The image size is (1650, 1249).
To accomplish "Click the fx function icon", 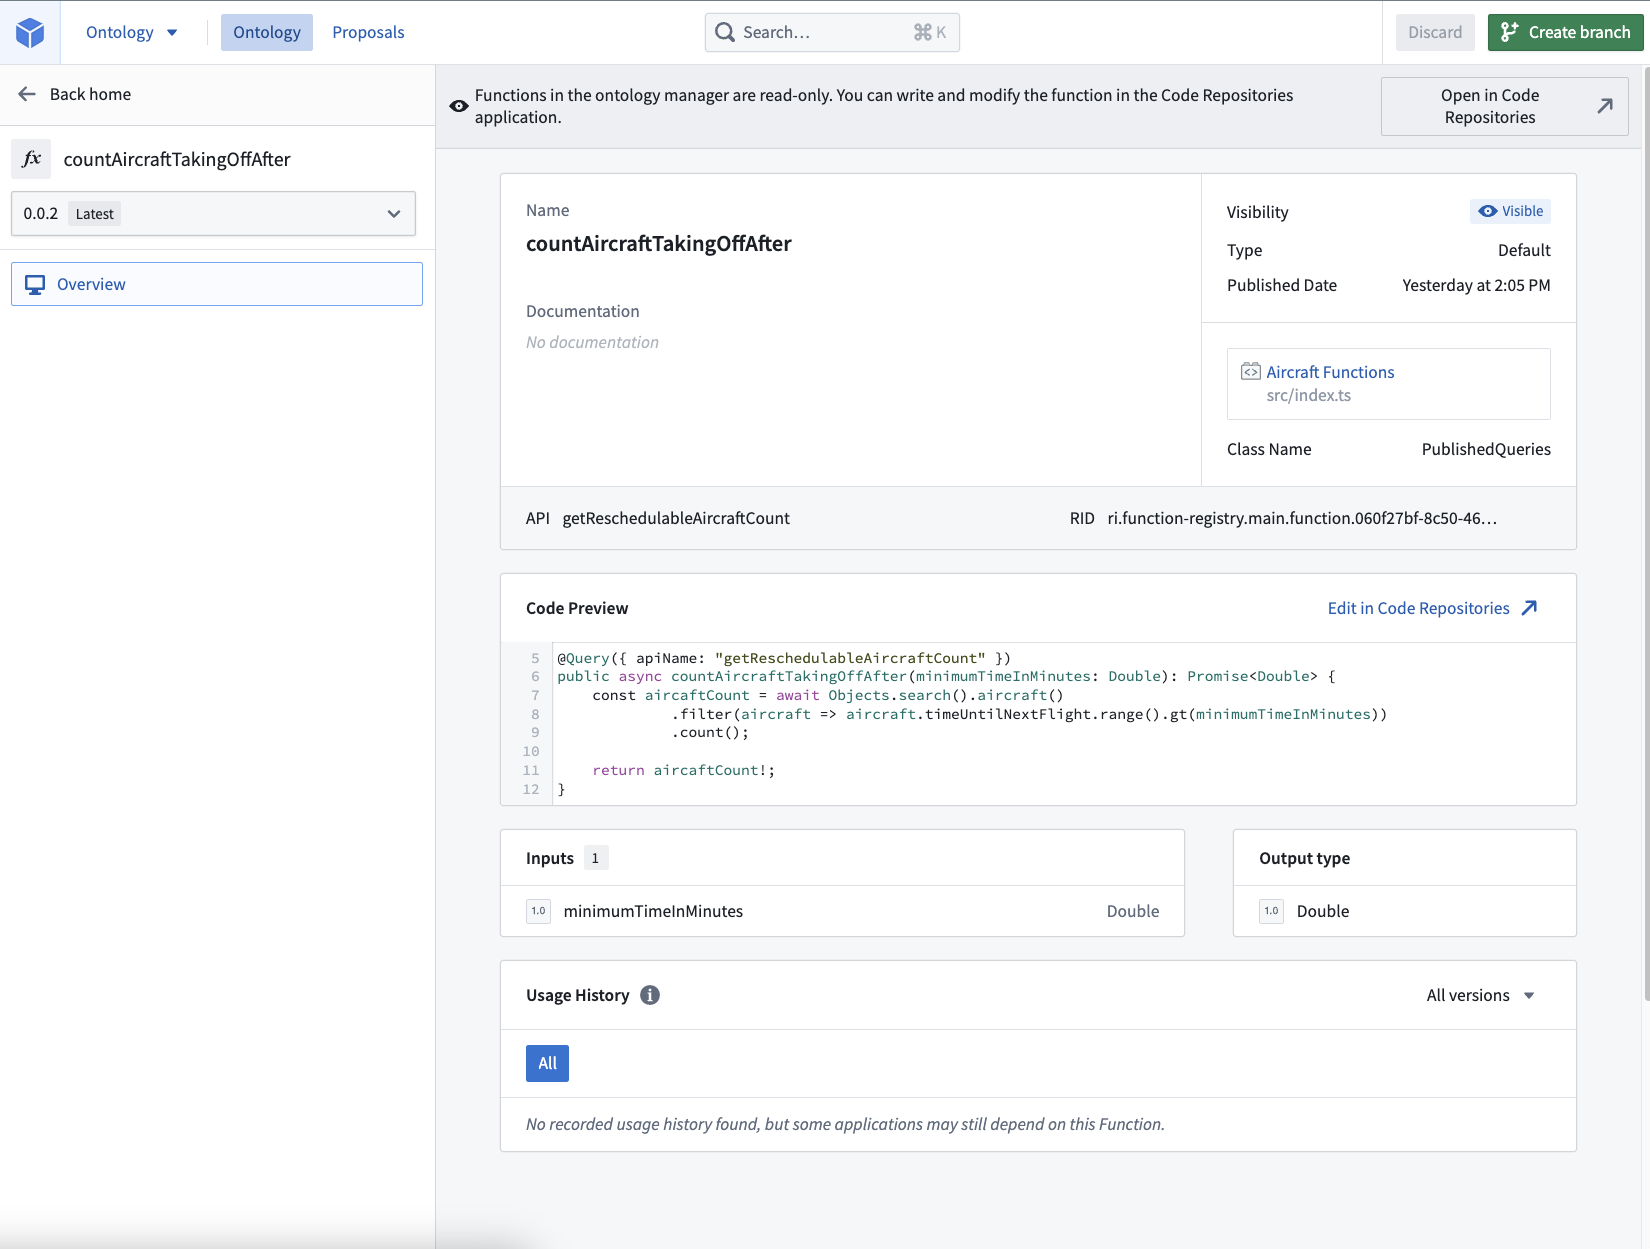I will click(x=31, y=159).
